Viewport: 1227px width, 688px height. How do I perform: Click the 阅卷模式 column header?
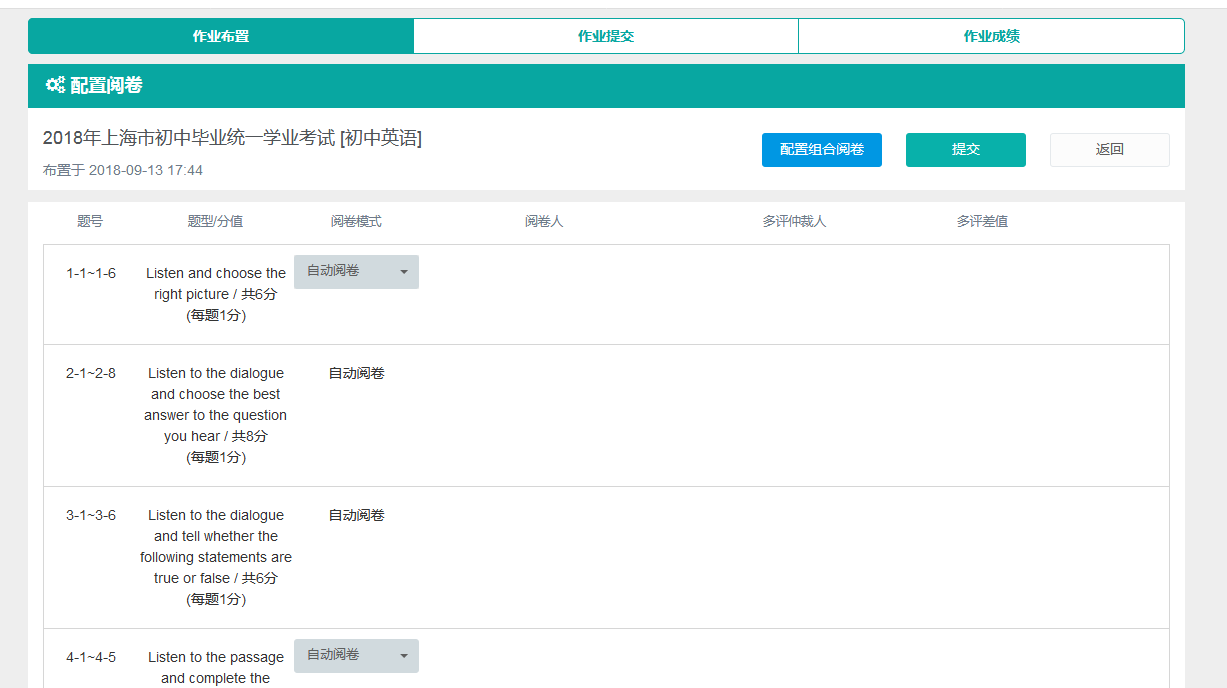[x=356, y=221]
